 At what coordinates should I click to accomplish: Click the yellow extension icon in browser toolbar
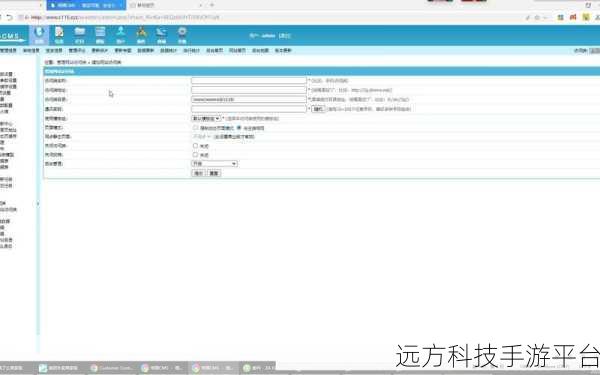(x=586, y=17)
